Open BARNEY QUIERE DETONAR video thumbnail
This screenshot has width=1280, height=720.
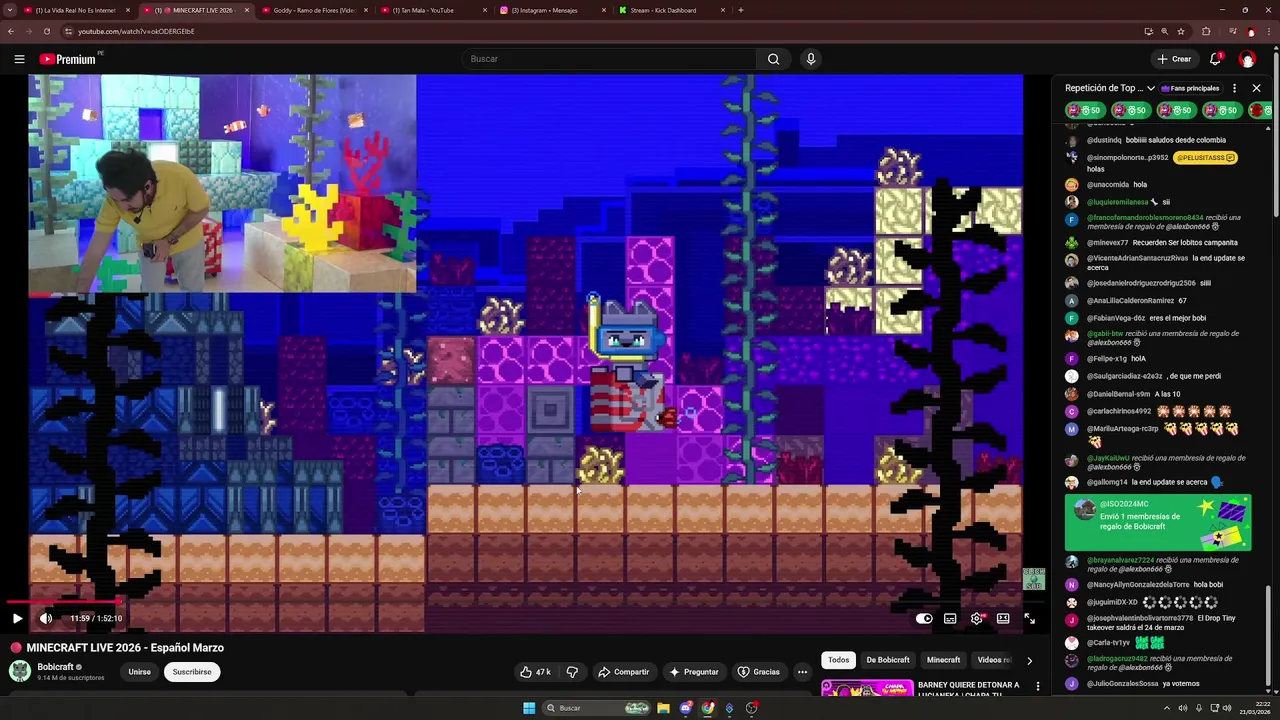866,687
